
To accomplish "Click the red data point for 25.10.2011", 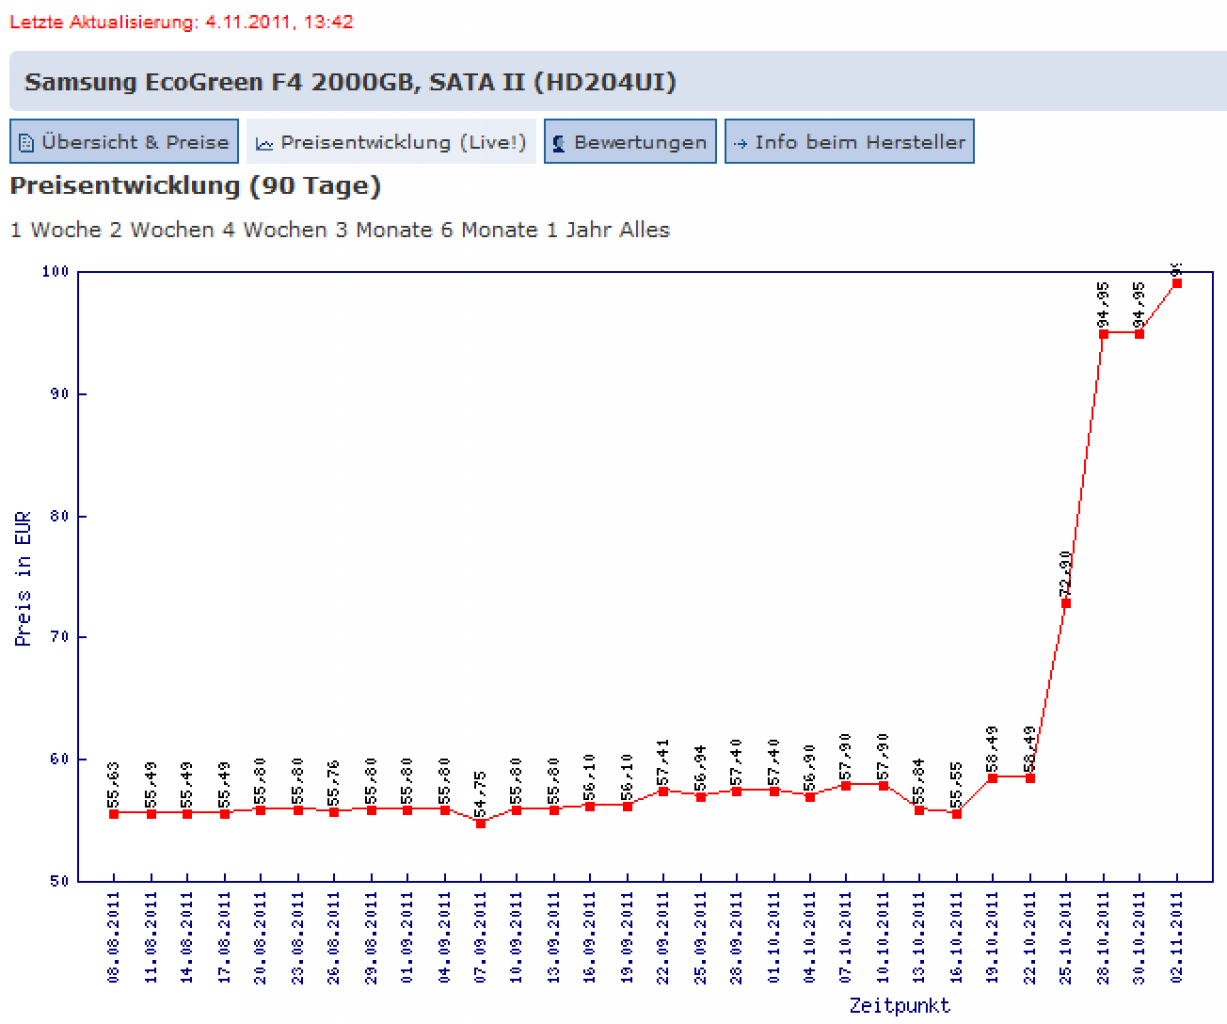I will 1066,603.
